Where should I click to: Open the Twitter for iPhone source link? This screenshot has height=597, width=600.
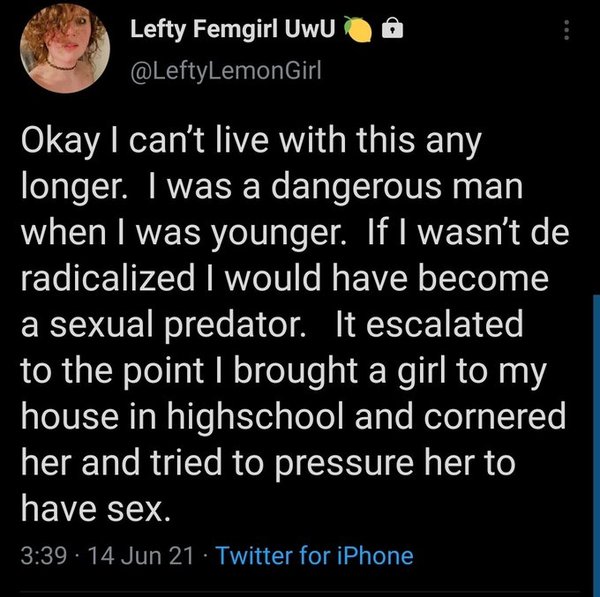(313, 554)
